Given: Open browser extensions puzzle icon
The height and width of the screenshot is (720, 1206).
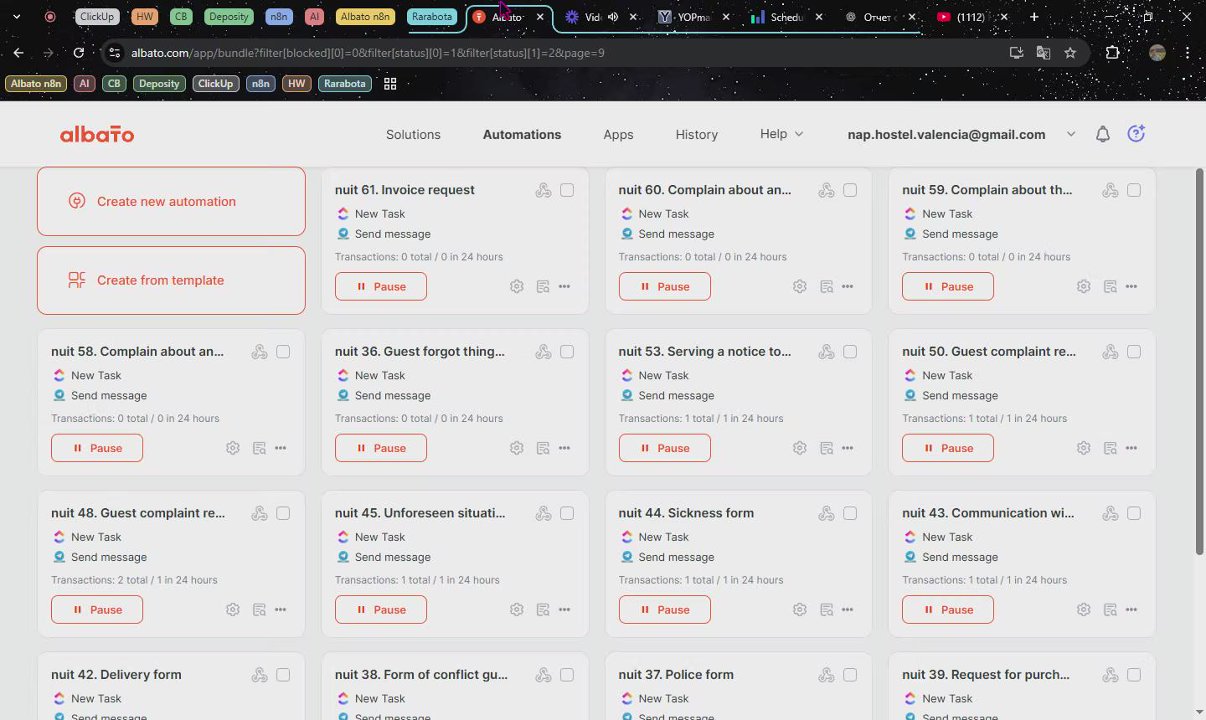Looking at the screenshot, I should click(x=1112, y=52).
